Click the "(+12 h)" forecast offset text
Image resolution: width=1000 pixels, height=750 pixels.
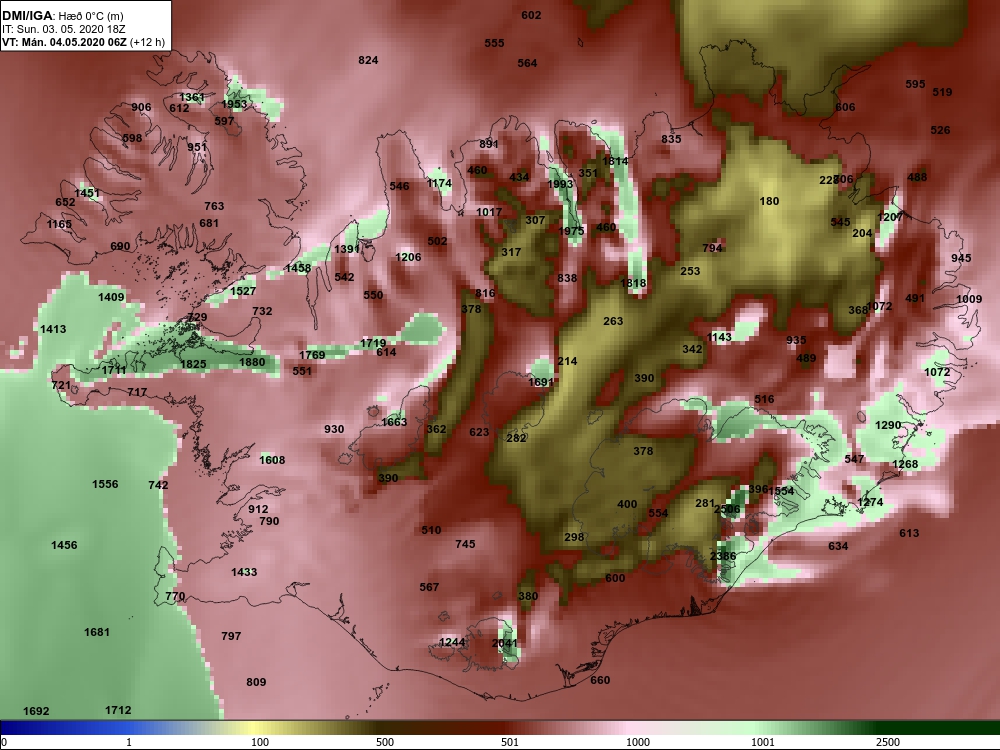tap(147, 42)
